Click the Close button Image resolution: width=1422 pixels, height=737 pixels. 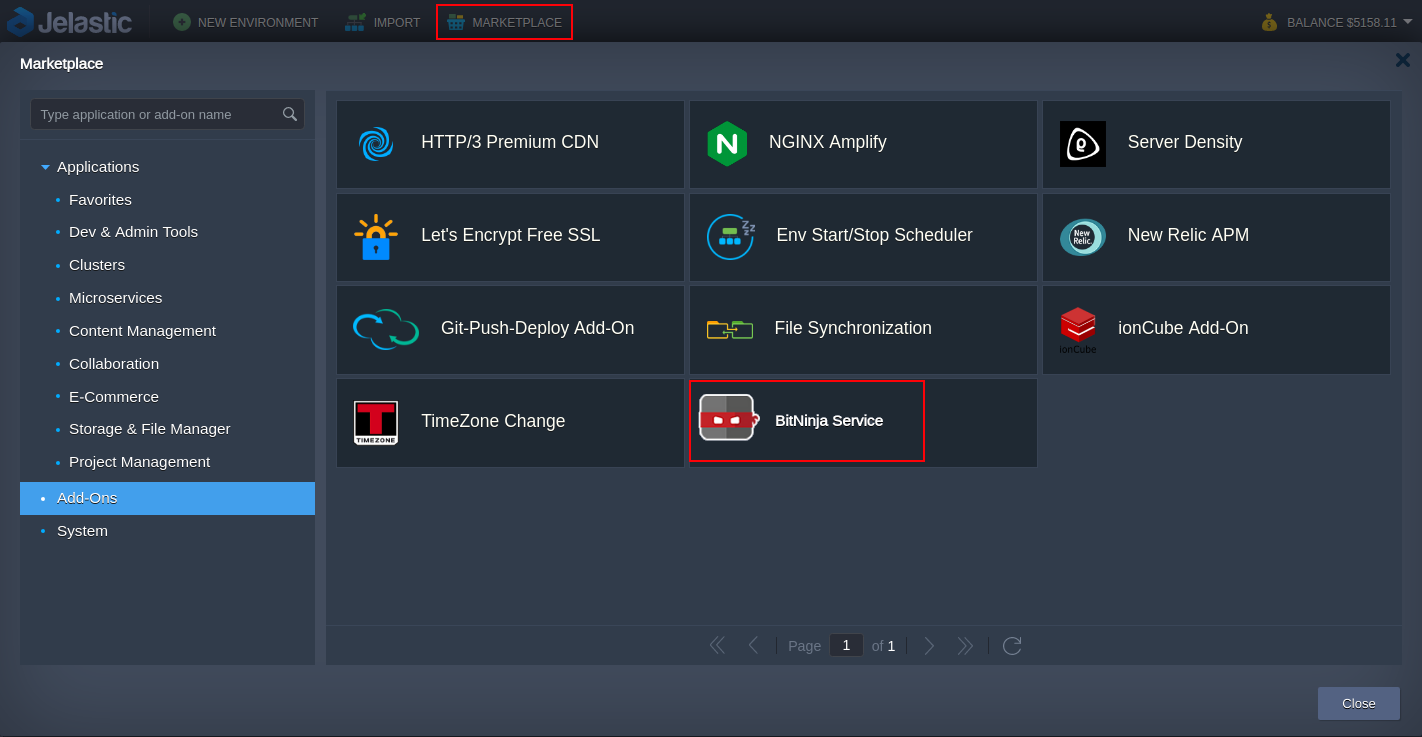tap(1358, 703)
